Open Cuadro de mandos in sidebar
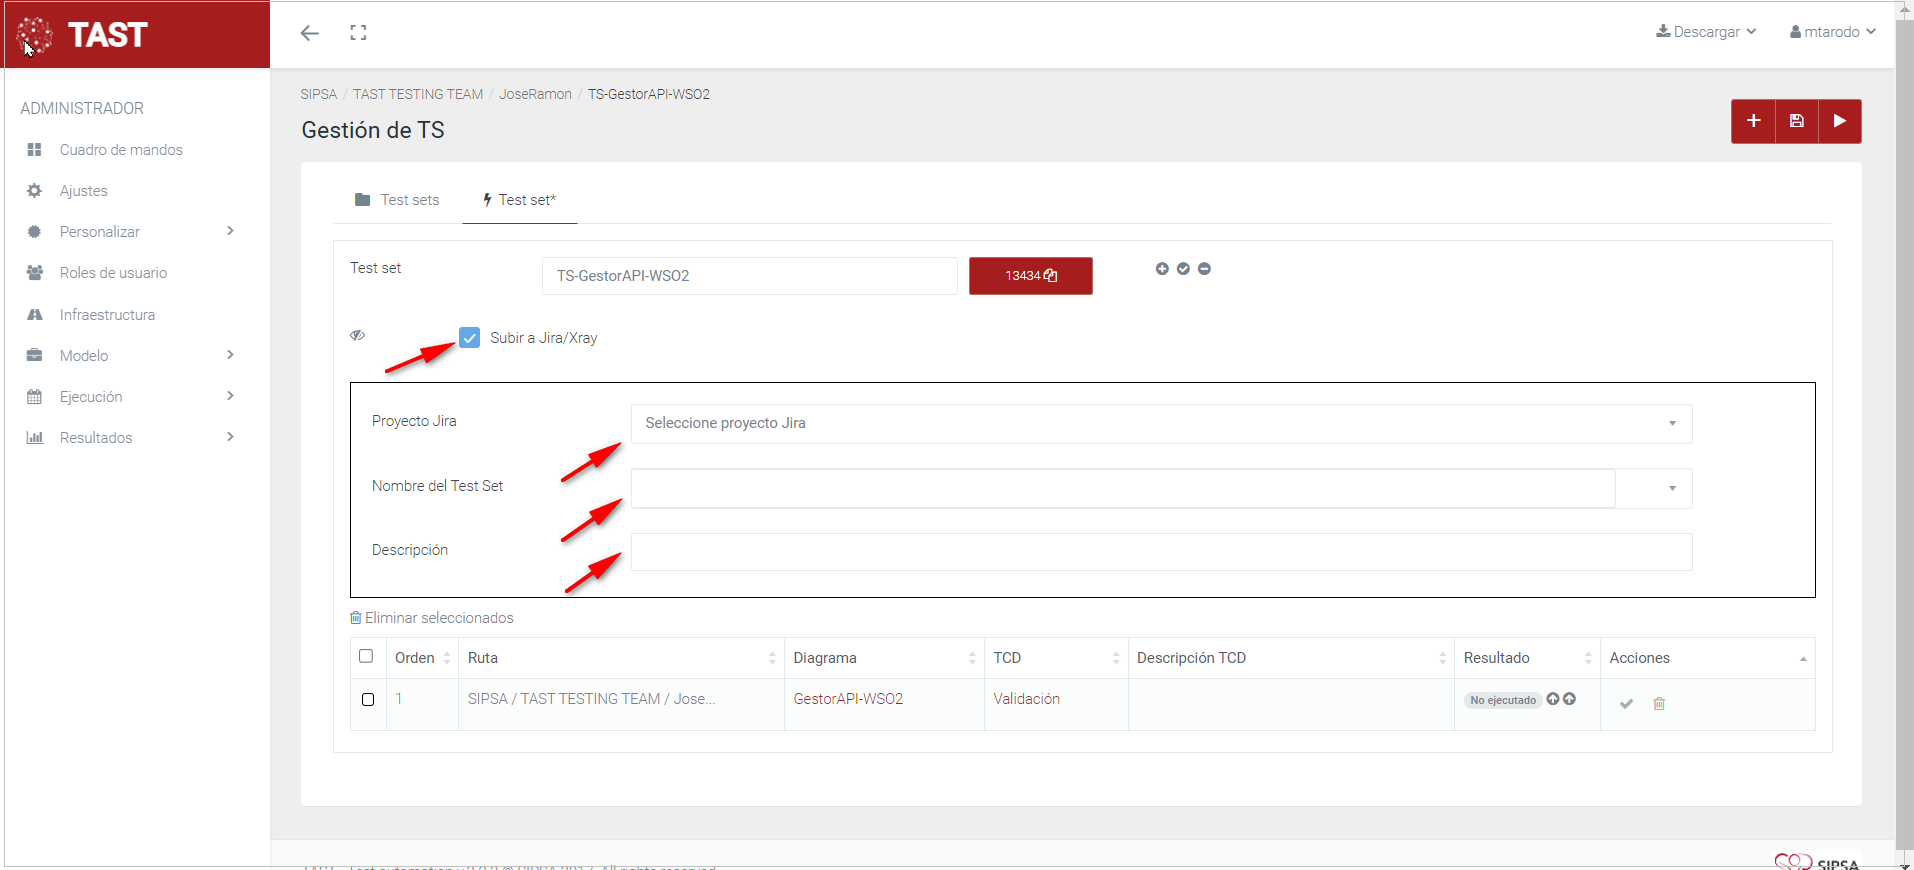The width and height of the screenshot is (1914, 870). point(121,150)
